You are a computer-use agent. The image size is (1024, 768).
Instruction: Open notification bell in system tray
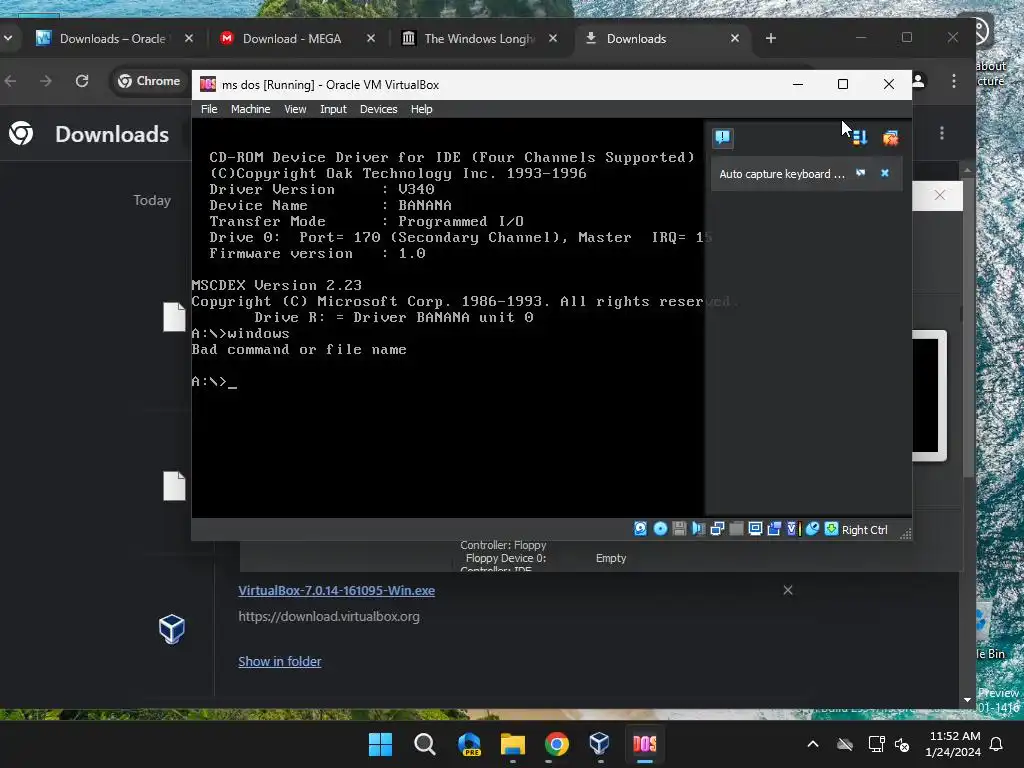click(997, 744)
